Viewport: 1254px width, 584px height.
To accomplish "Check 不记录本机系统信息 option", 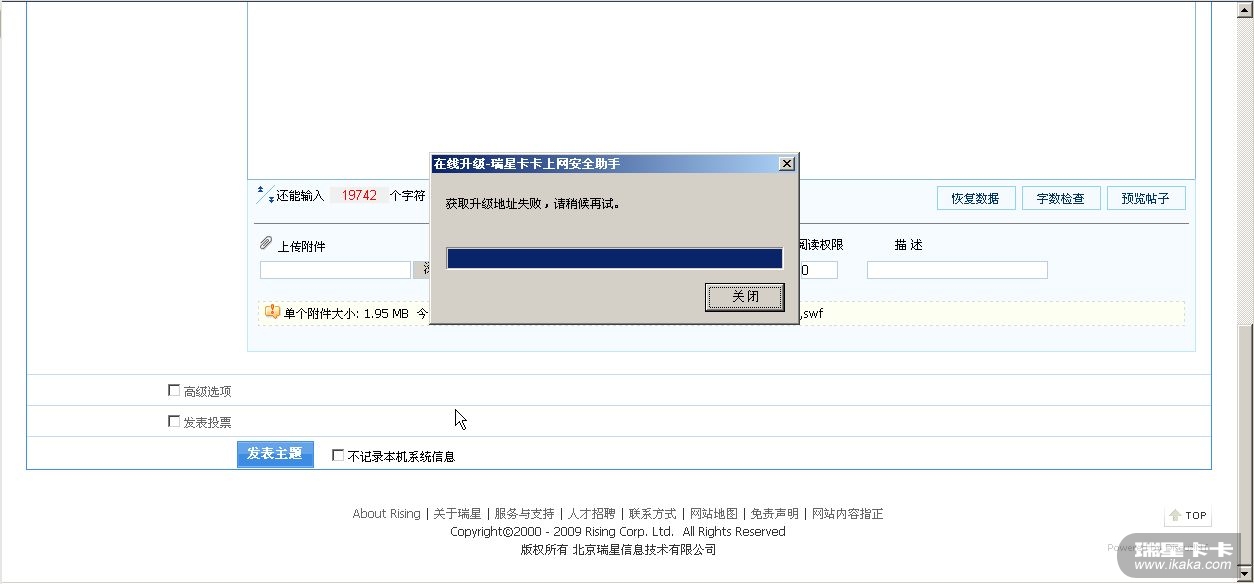I will [338, 455].
